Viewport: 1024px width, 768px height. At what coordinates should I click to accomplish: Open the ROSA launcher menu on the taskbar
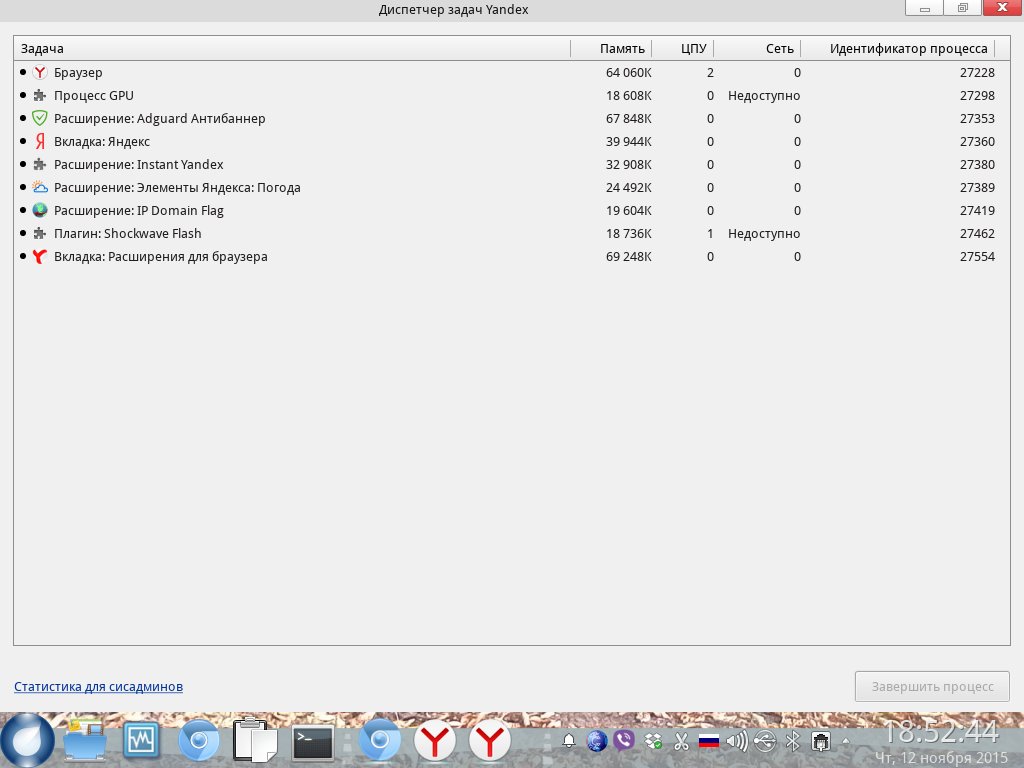(27, 740)
